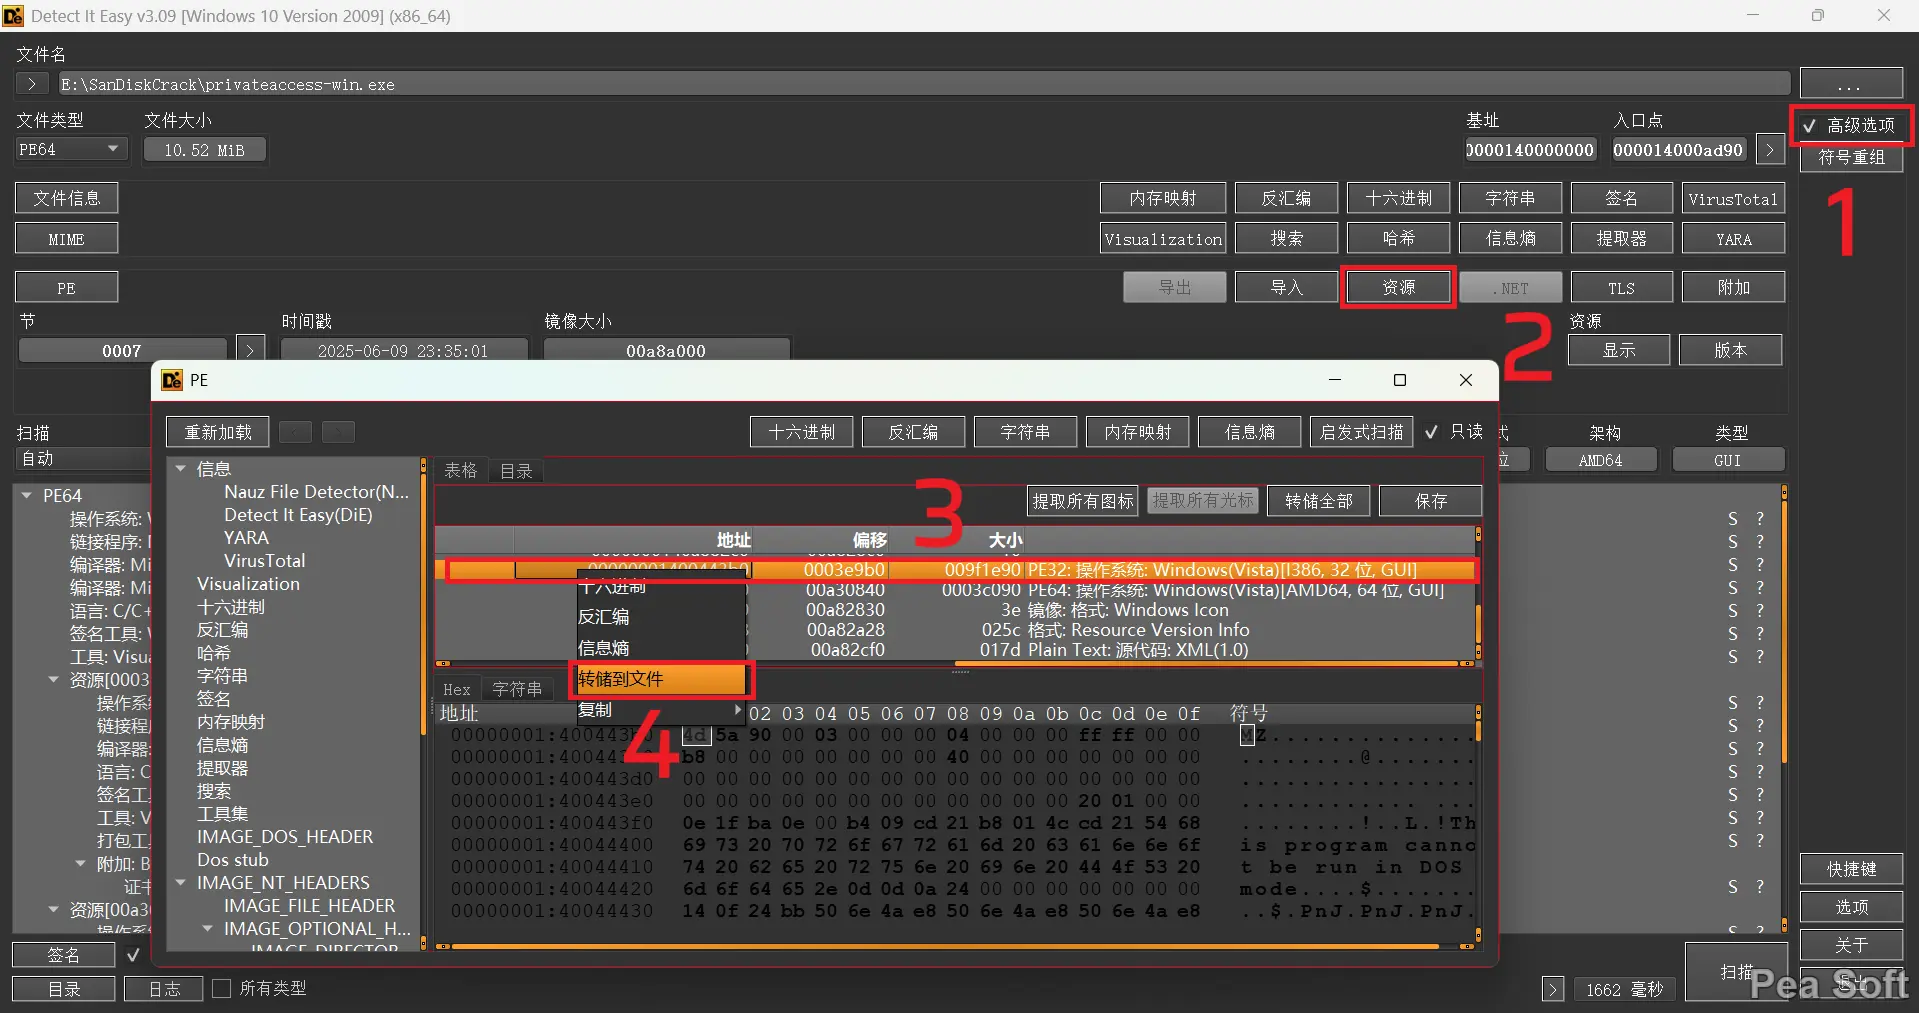Click the 符号重组 button
The width and height of the screenshot is (1919, 1013).
pyautogui.click(x=1851, y=157)
